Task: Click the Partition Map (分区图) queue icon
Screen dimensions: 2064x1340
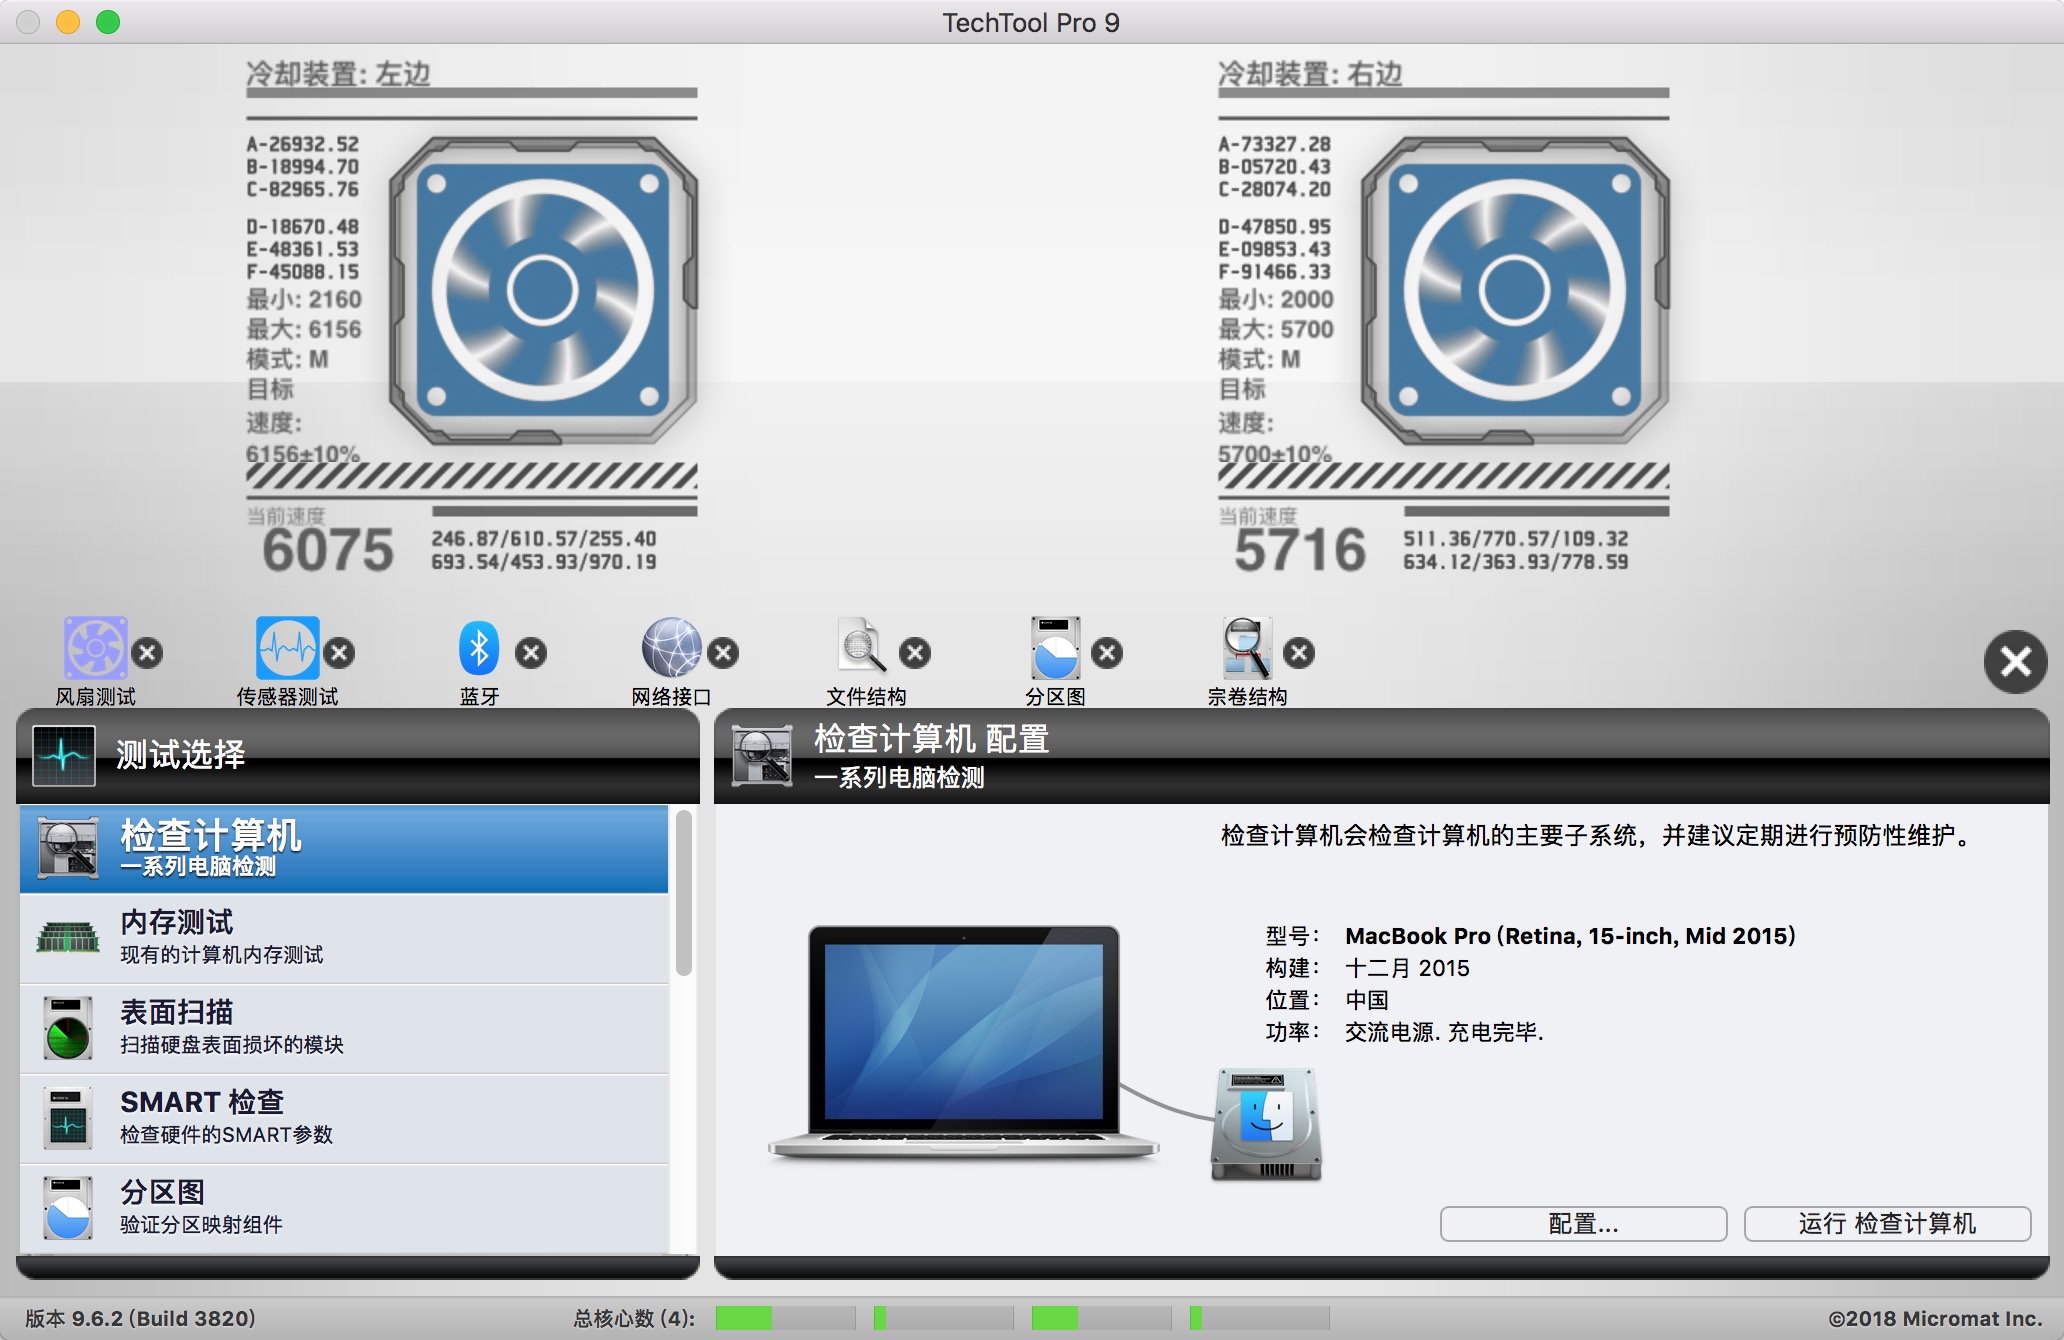Action: coord(1055,648)
